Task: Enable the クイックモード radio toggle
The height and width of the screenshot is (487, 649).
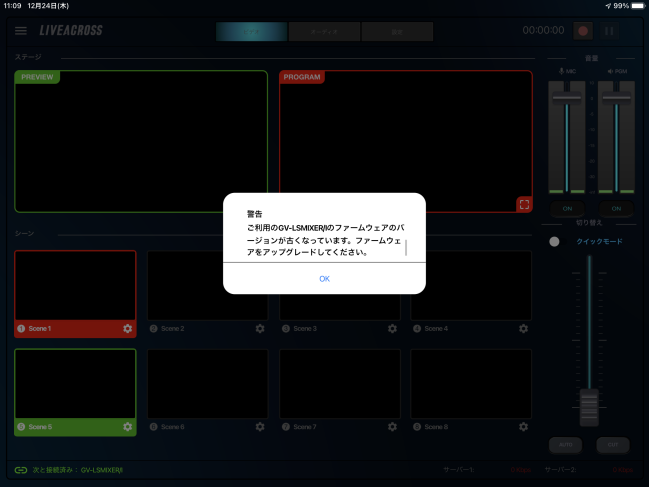Action: click(554, 242)
